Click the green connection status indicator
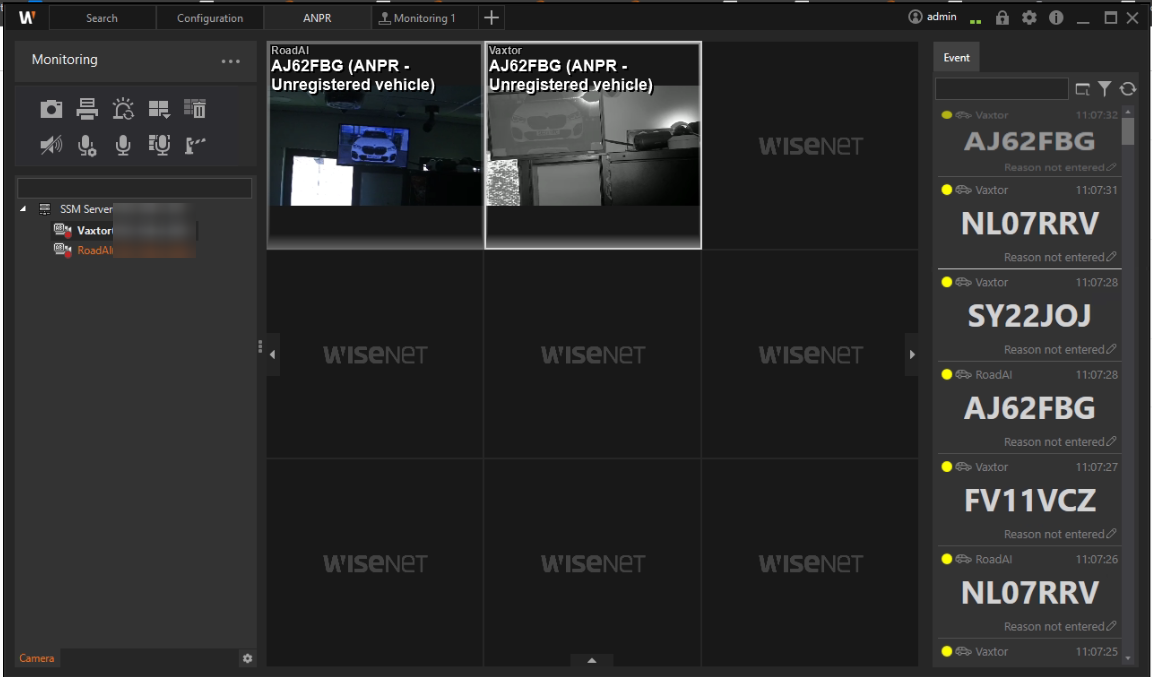The width and height of the screenshot is (1152, 677). (x=975, y=21)
